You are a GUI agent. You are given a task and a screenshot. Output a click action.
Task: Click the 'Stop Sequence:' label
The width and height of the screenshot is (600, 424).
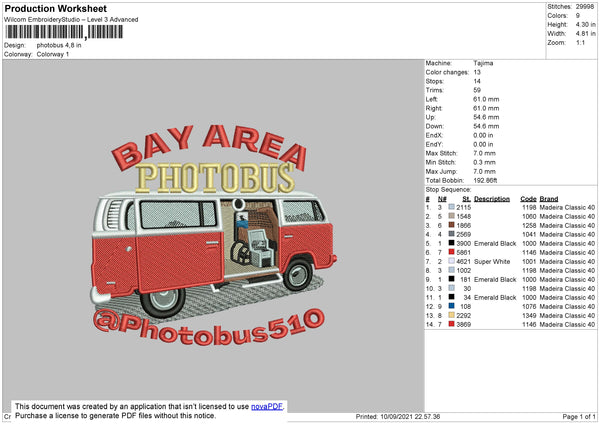[x=448, y=190]
